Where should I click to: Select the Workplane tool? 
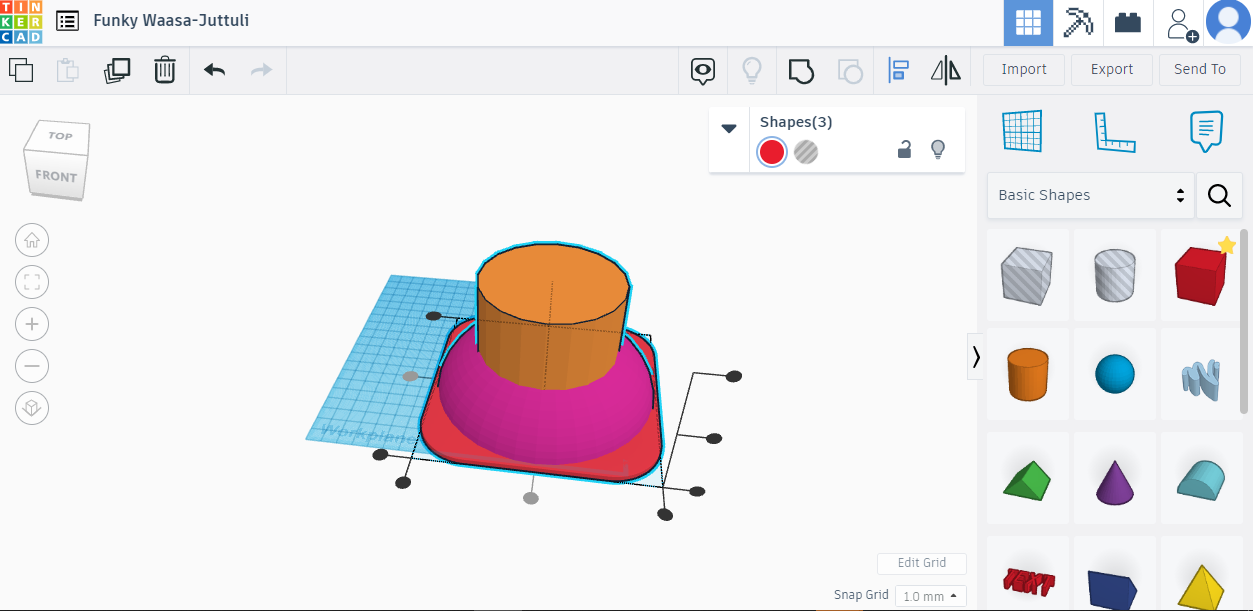point(1022,131)
